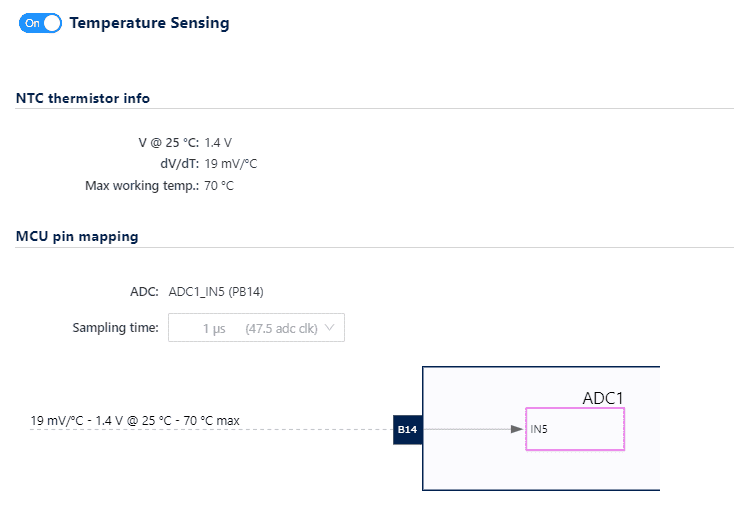Click the Max working temp. label
Image resolution: width=734 pixels, height=520 pixels.
pyautogui.click(x=143, y=186)
